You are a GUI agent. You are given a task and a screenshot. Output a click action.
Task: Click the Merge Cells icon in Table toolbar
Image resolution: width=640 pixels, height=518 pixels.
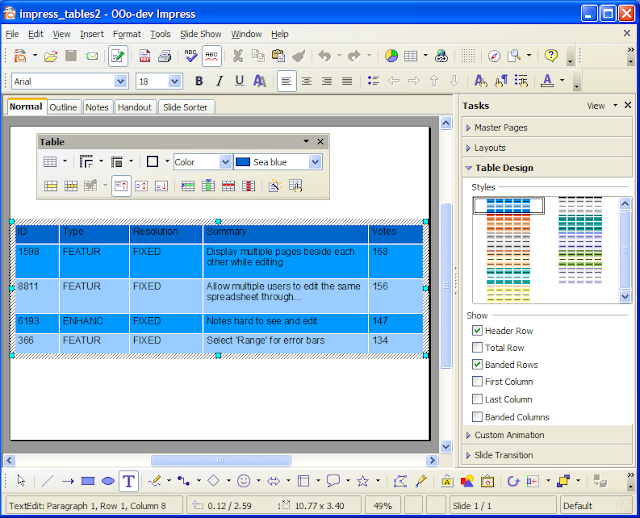click(51, 186)
